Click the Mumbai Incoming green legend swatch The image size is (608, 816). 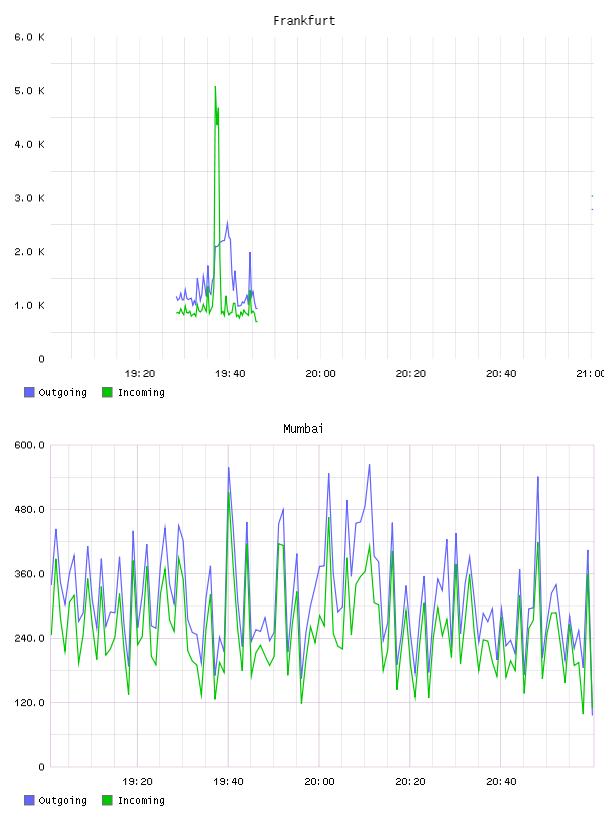107,800
